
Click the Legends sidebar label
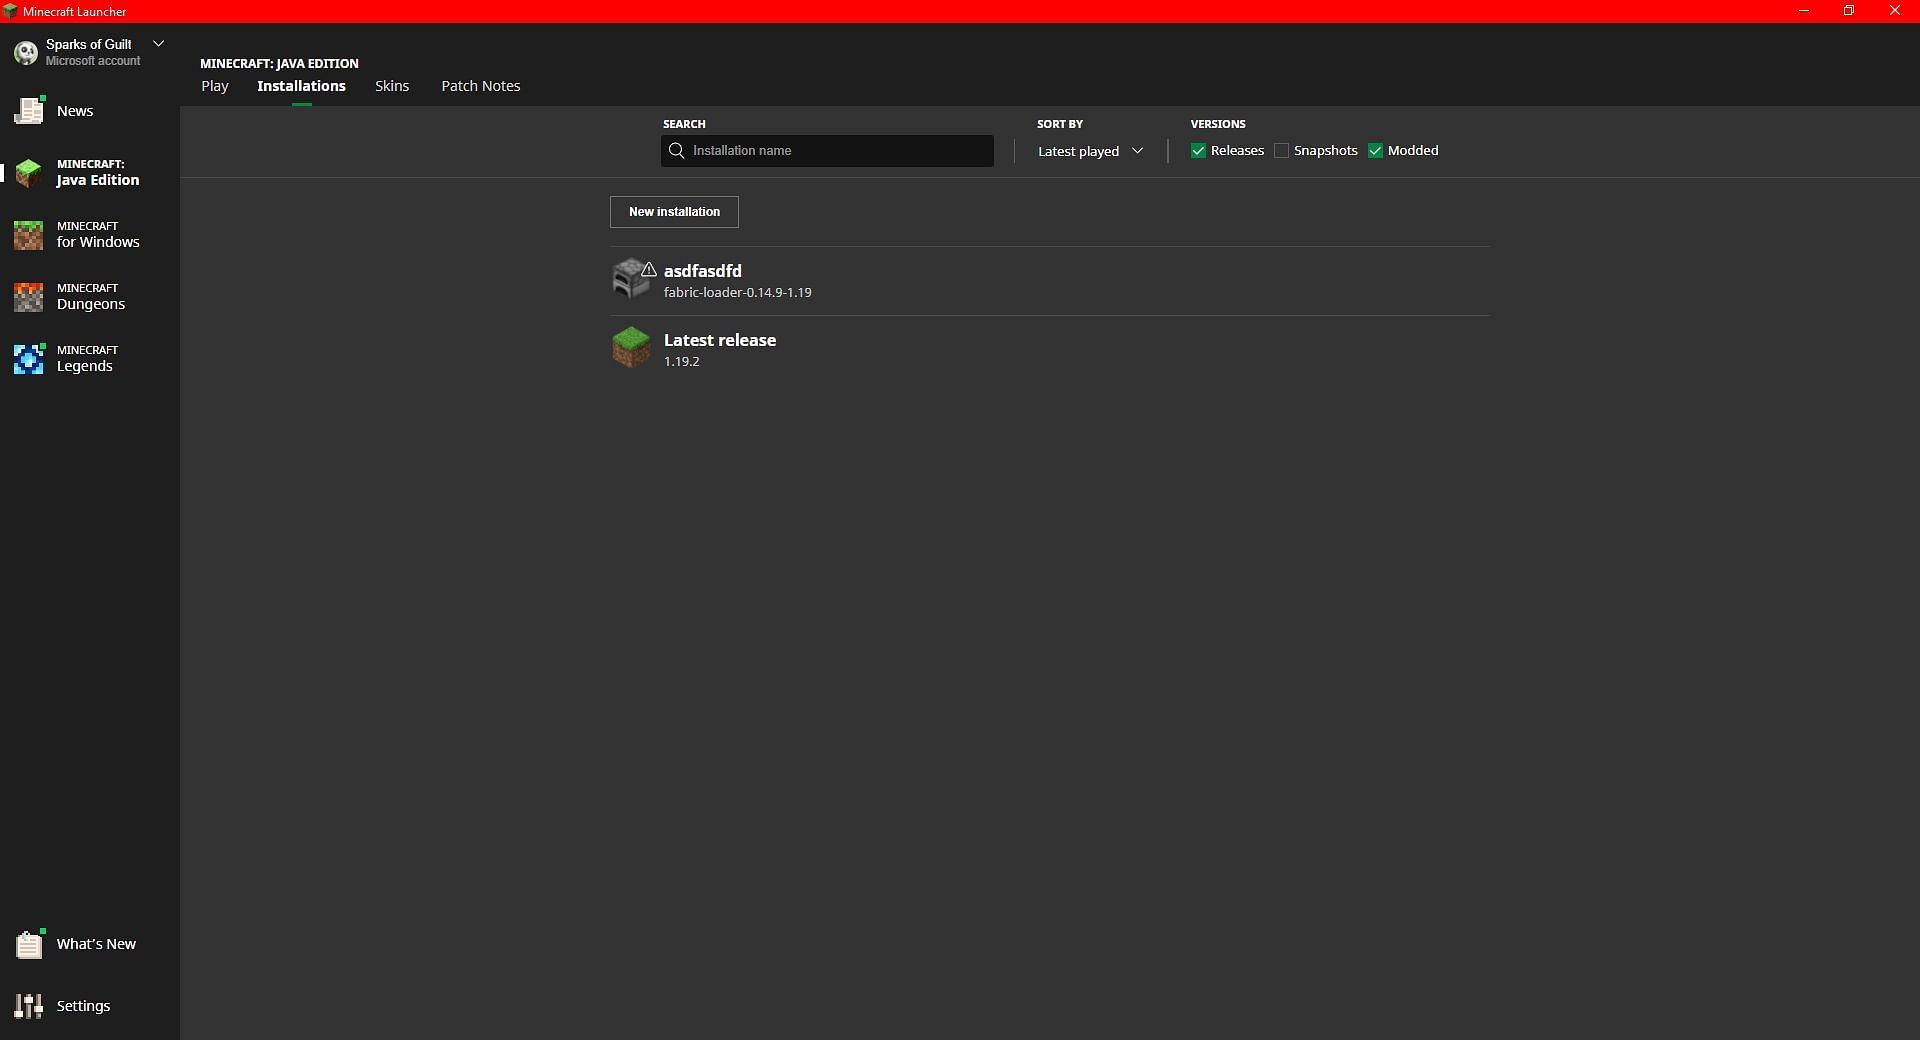point(85,366)
